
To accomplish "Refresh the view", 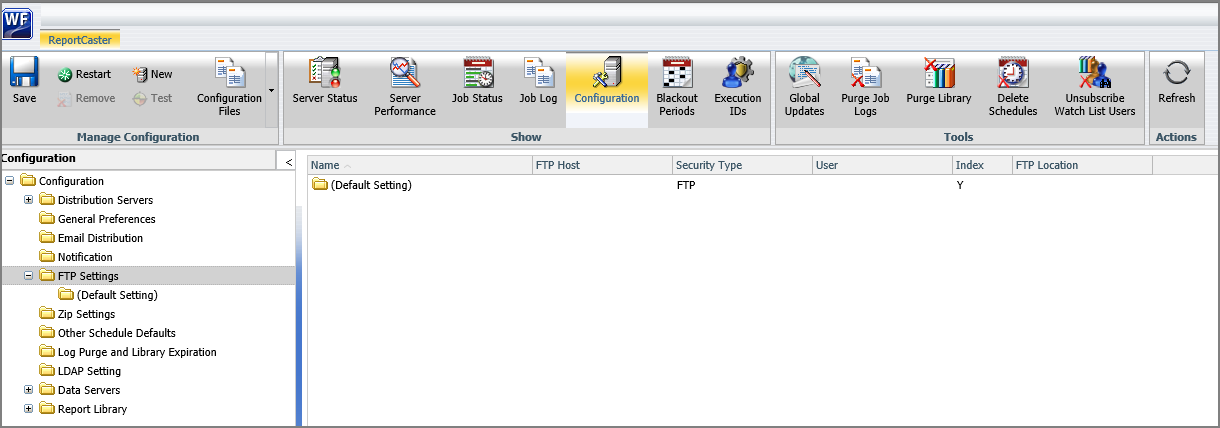I will 1177,81.
